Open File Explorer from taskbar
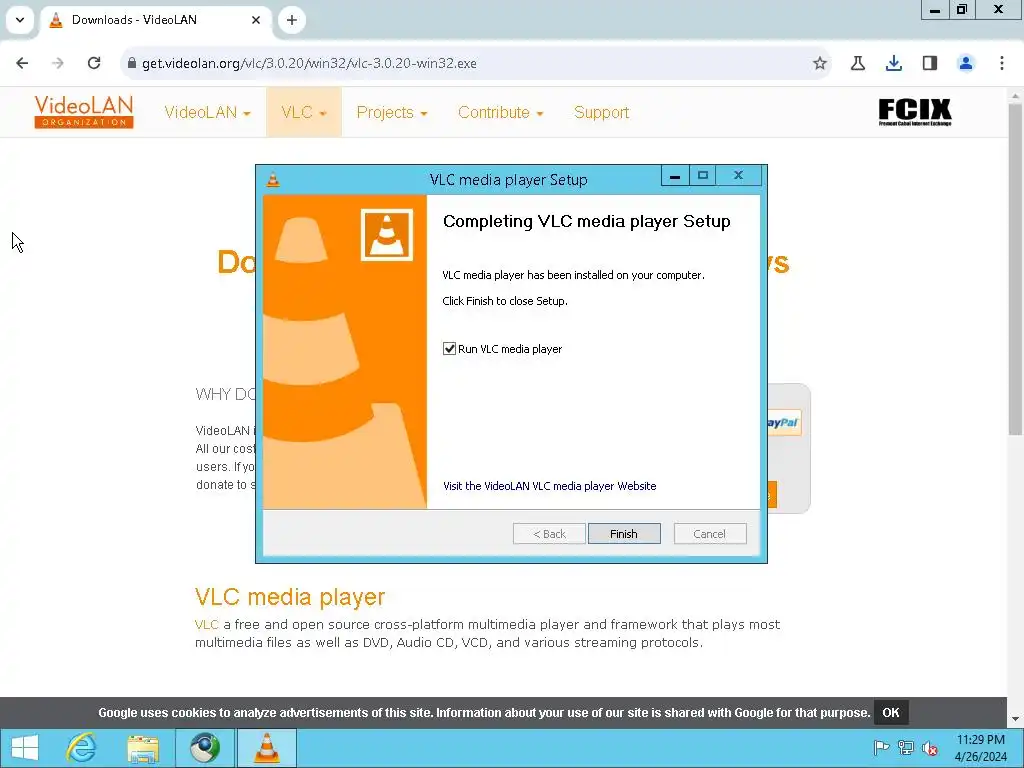The image size is (1024, 768). coord(143,748)
